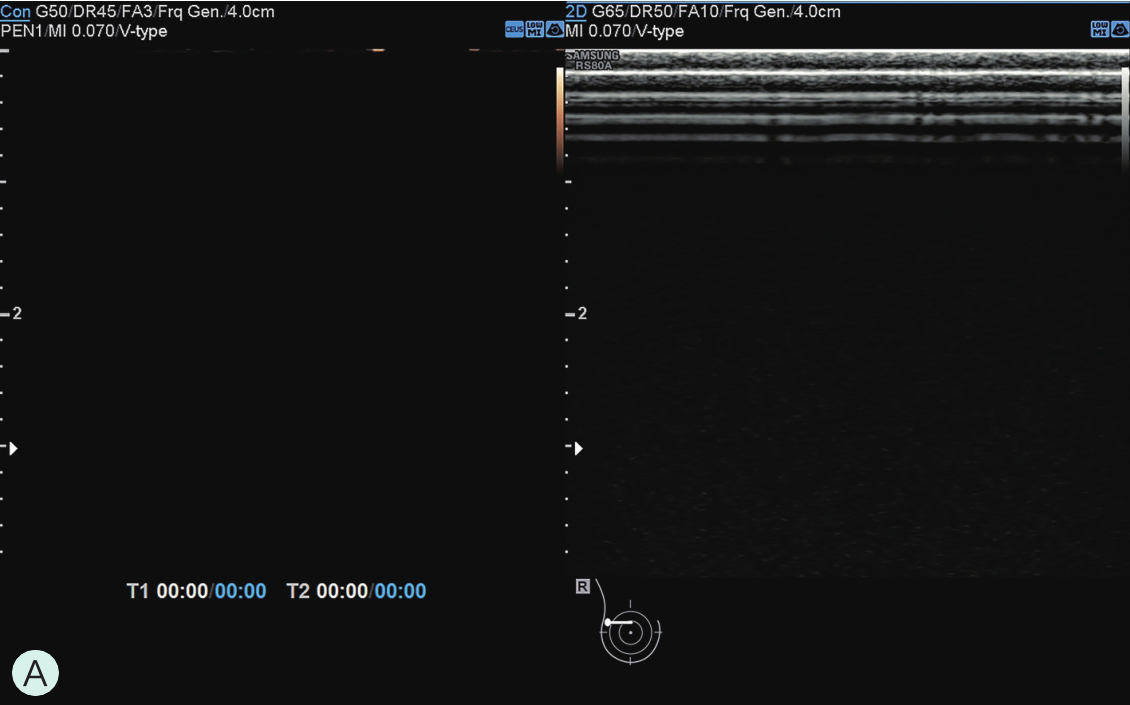This screenshot has height=705, width=1130.
Task: Click the 2 cm depth marker in 2D pane
Action: 577,314
